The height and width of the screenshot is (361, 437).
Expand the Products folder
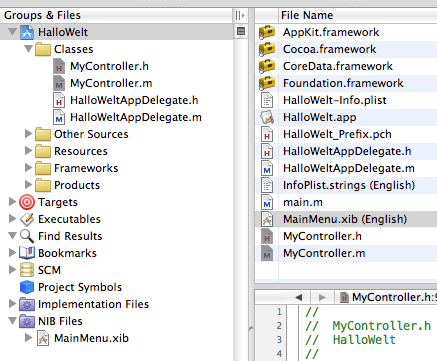pyautogui.click(x=29, y=185)
